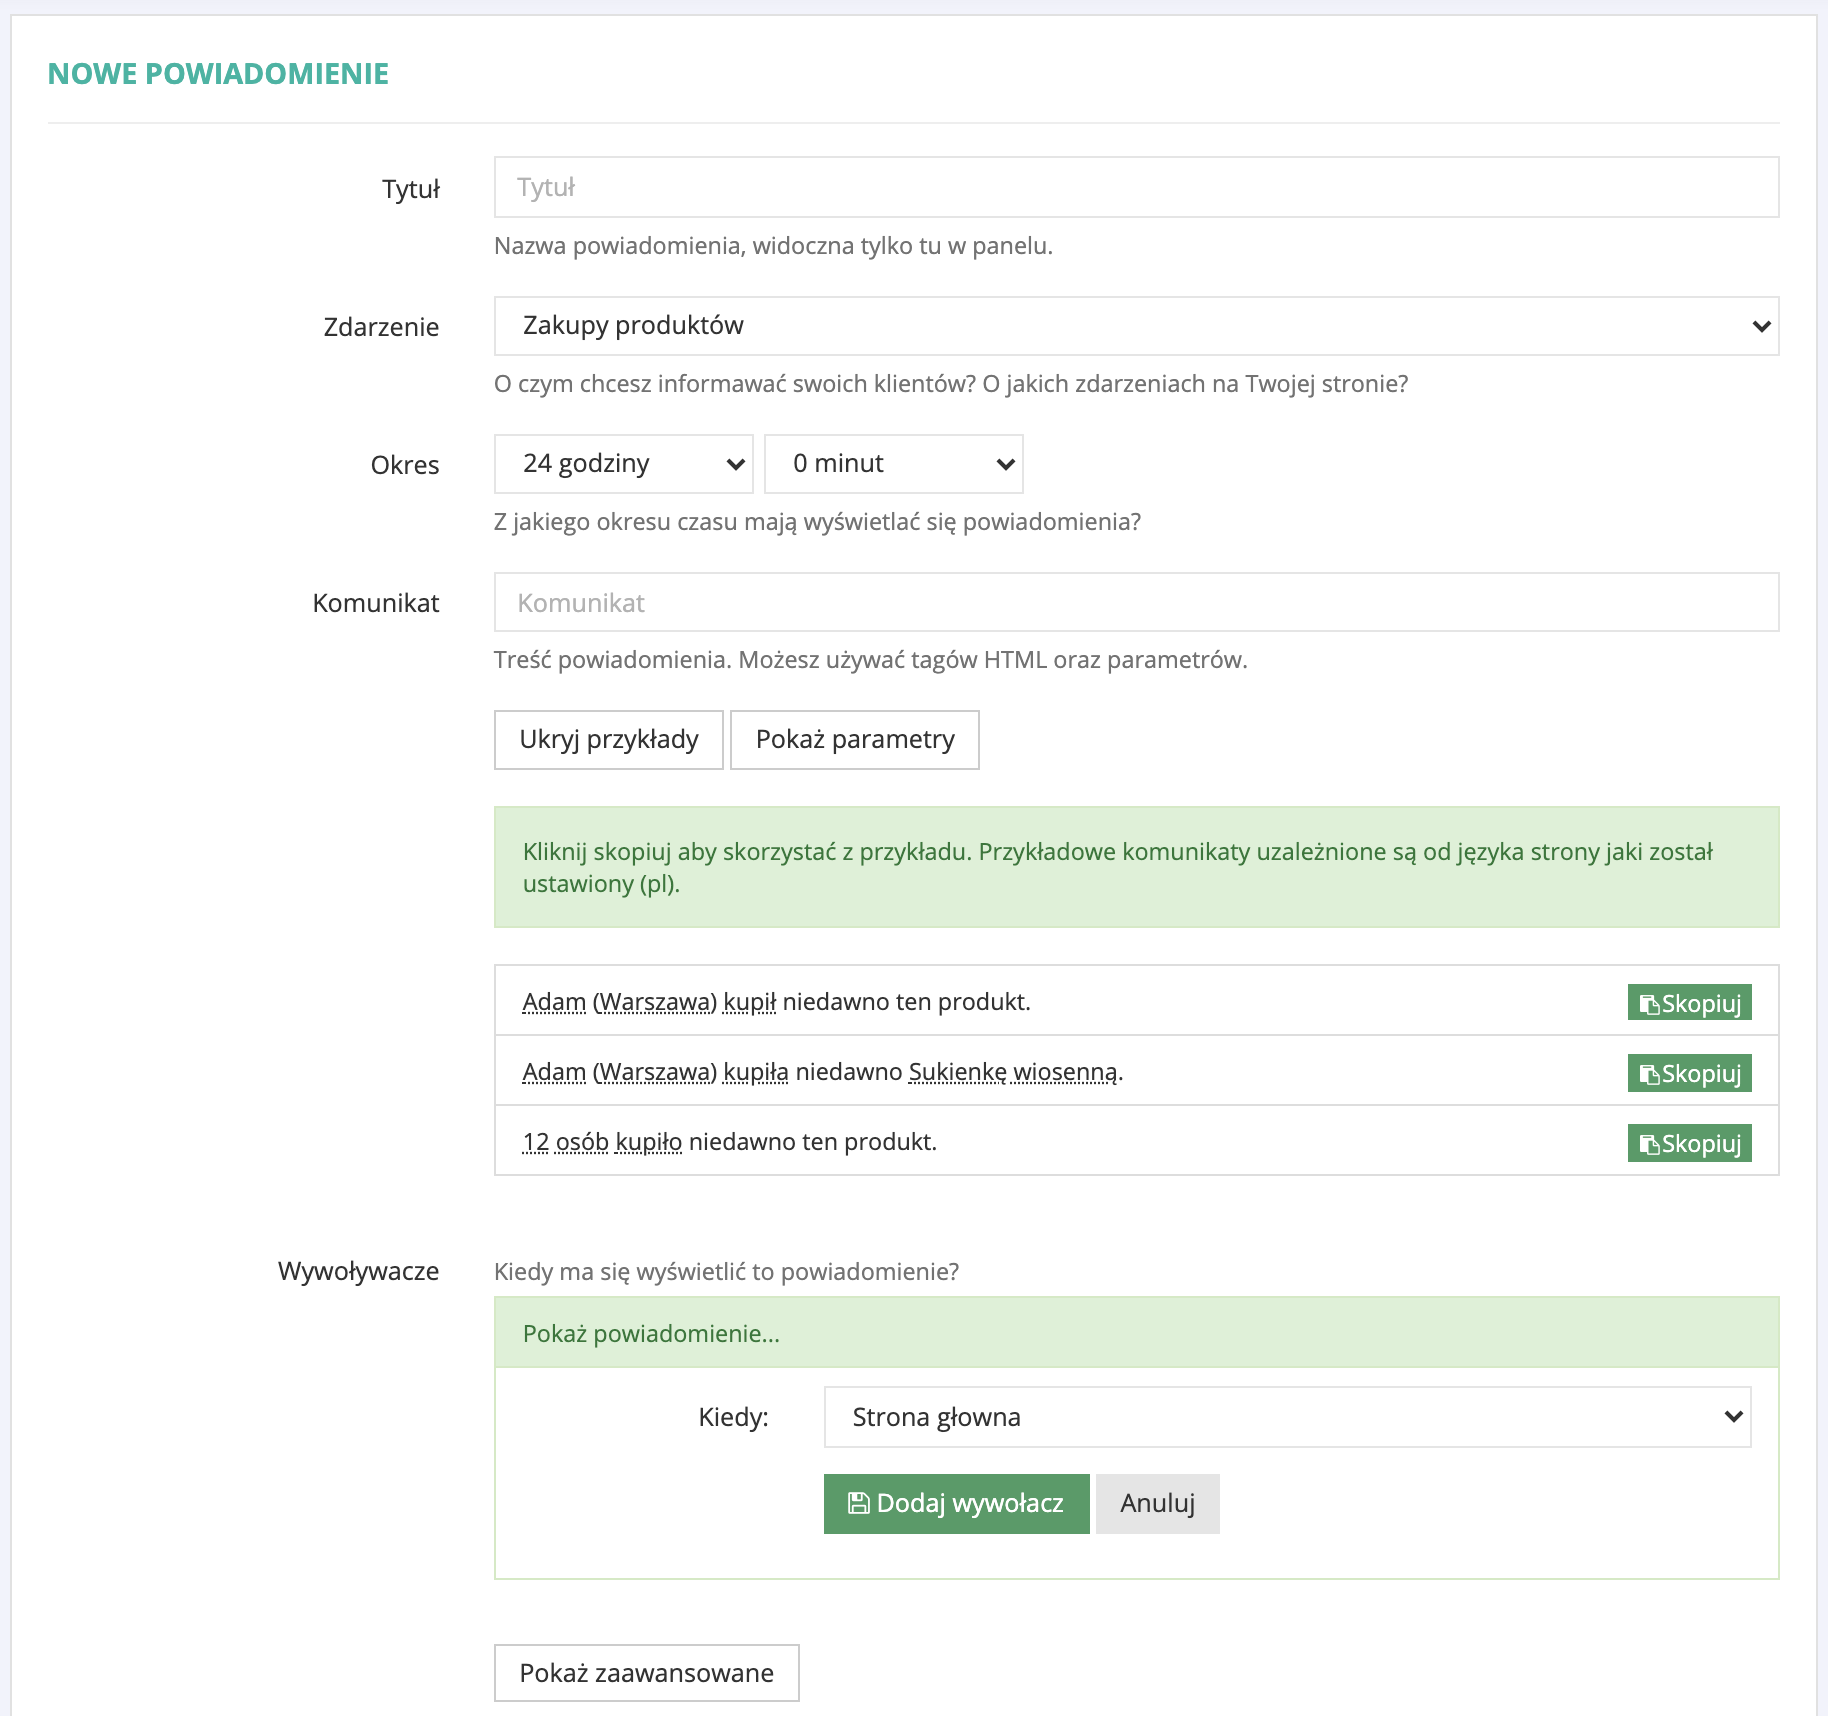Expand advanced options with Pokaż zaawansowane
This screenshot has width=1828, height=1716.
[x=646, y=1673]
